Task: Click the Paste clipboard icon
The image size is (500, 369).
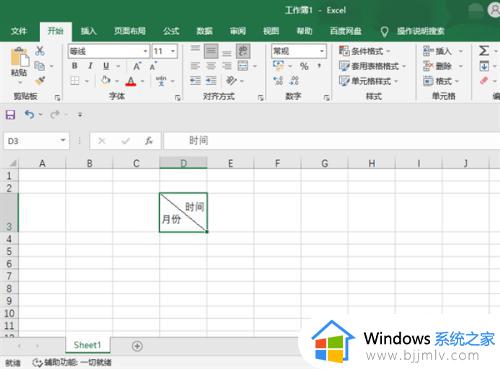Action: [19, 57]
